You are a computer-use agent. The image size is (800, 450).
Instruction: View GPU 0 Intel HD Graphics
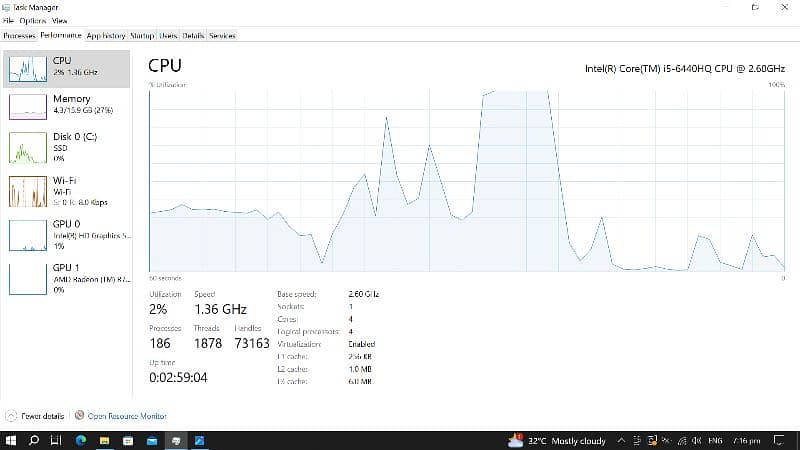coord(70,234)
